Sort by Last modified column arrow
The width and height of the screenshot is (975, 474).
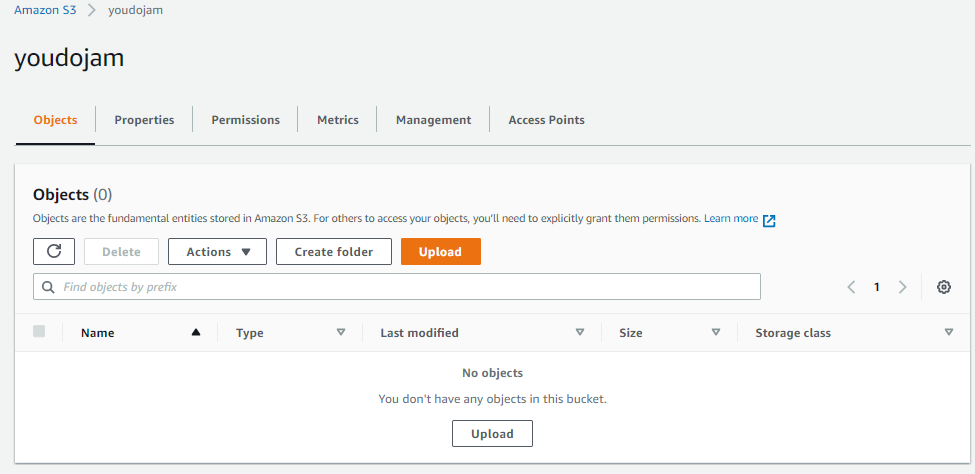[580, 333]
